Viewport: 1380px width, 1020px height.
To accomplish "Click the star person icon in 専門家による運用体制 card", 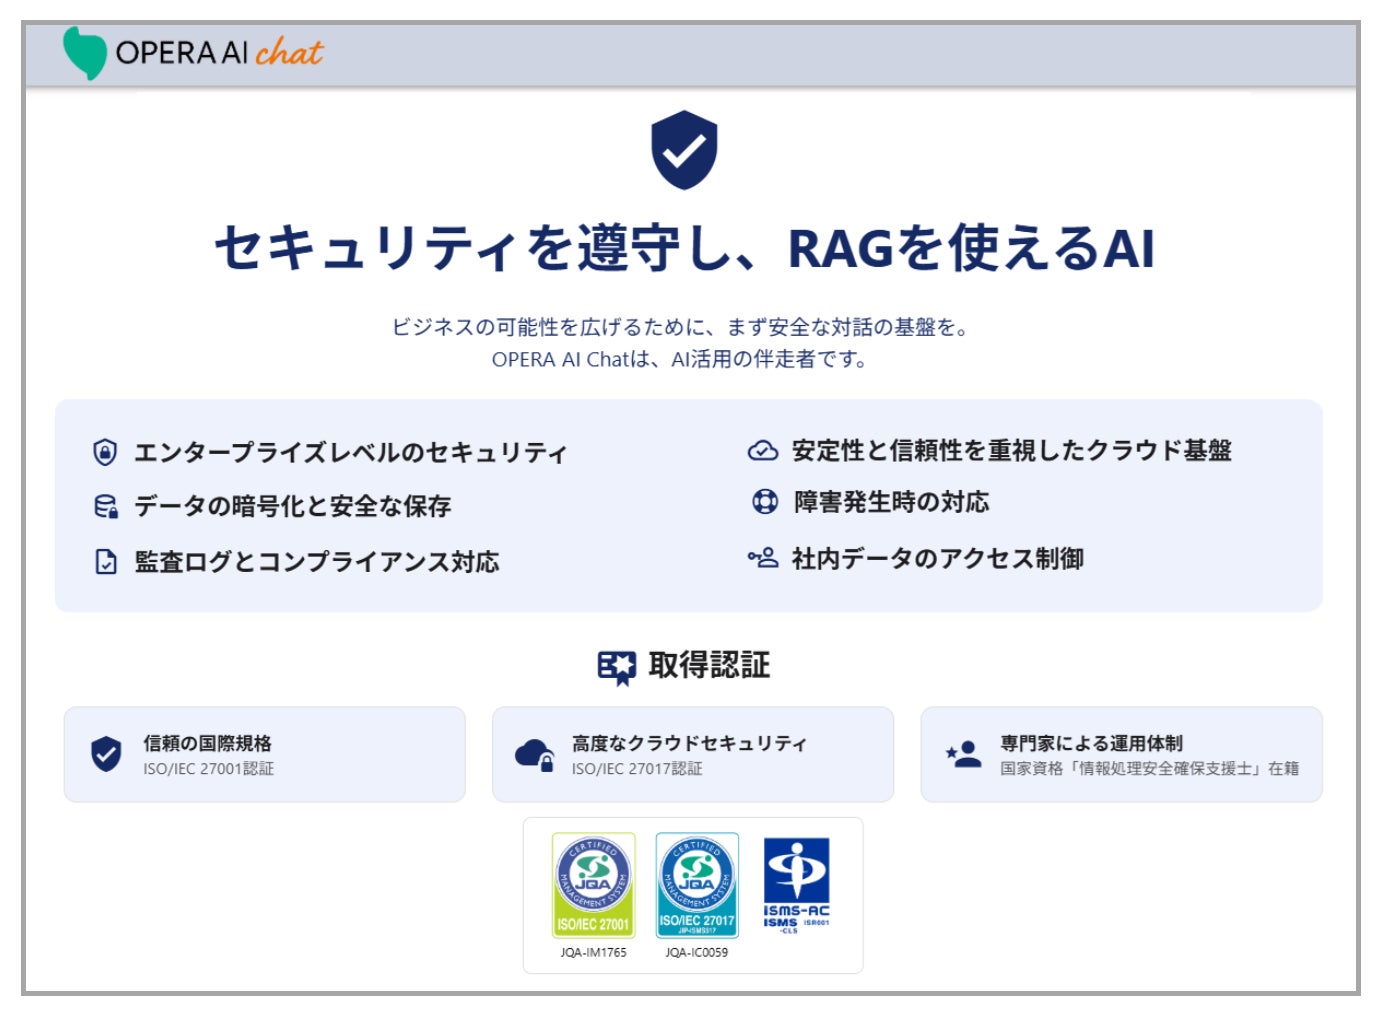I will 963,754.
